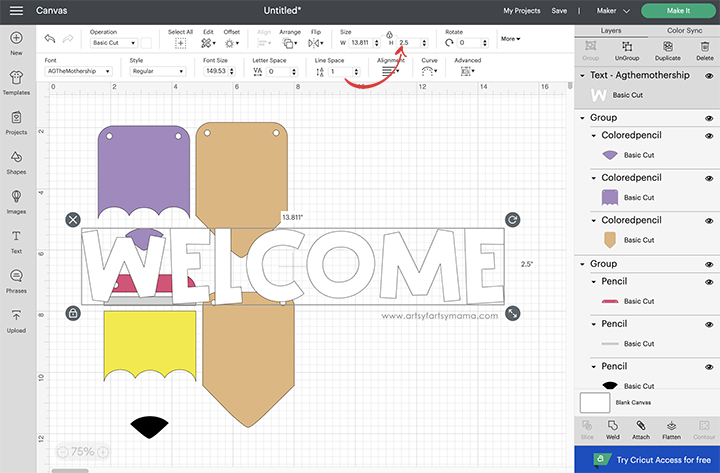Hide the purple body Coloredpencil layer
720x473 pixels.
(709, 178)
